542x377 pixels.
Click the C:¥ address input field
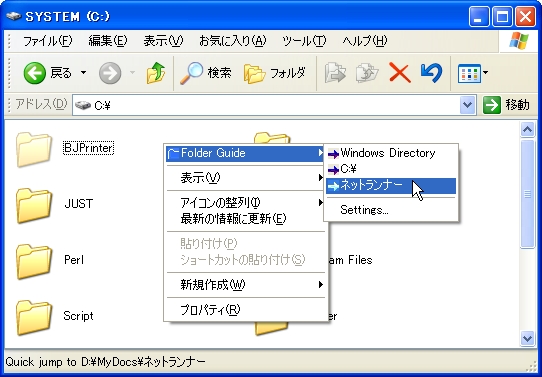(x=266, y=105)
